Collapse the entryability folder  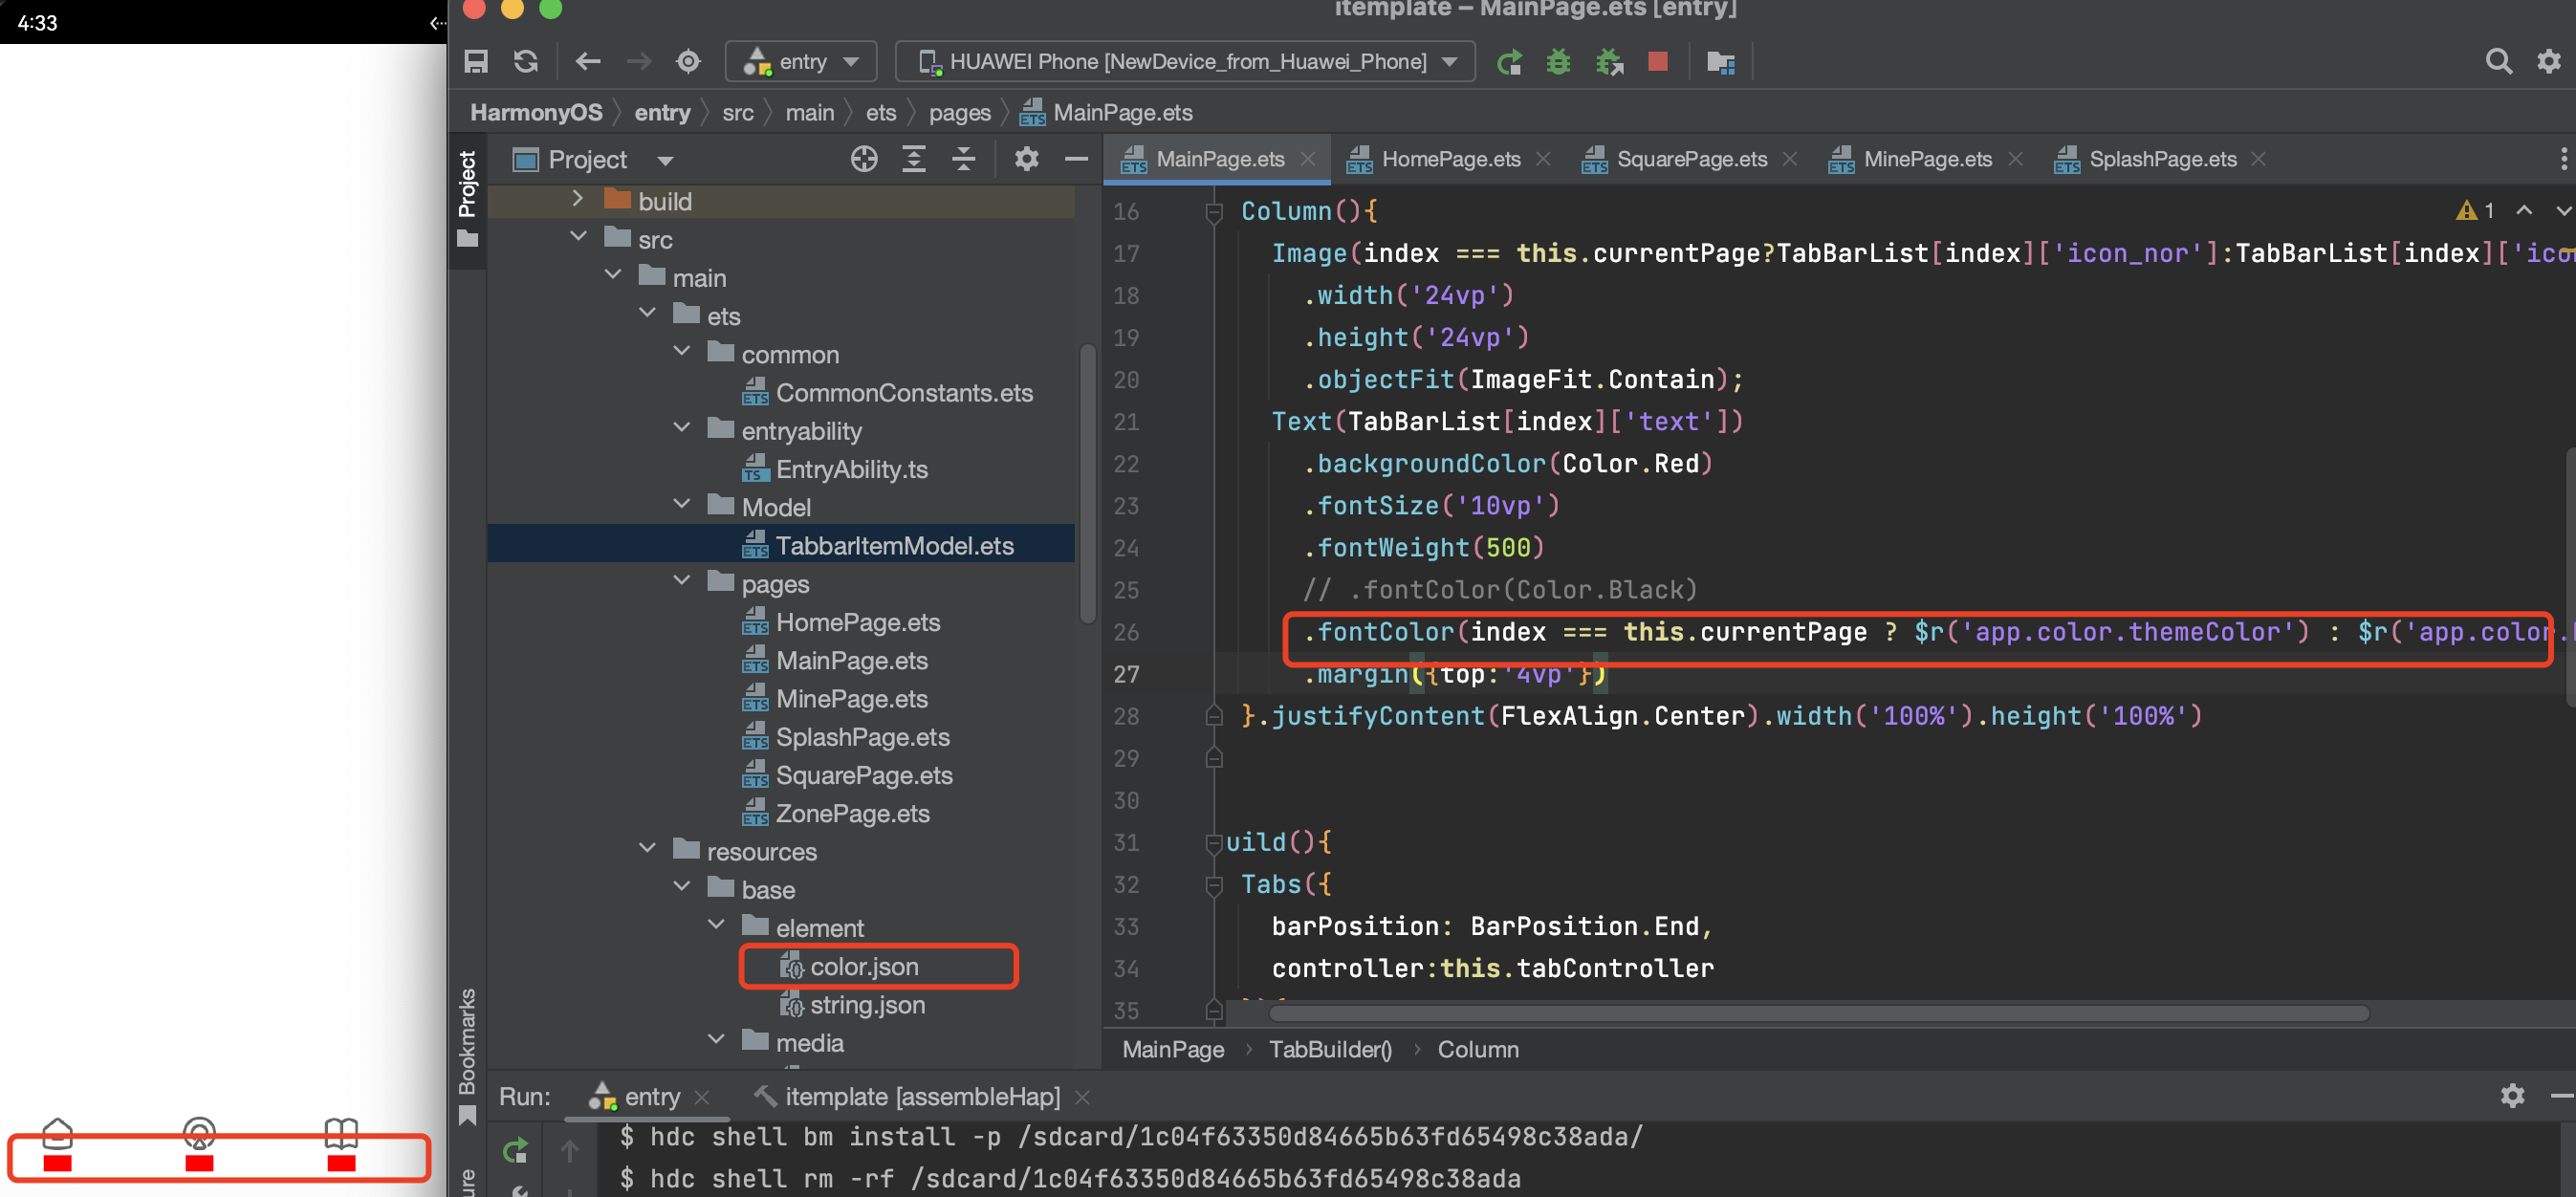[x=682, y=428]
